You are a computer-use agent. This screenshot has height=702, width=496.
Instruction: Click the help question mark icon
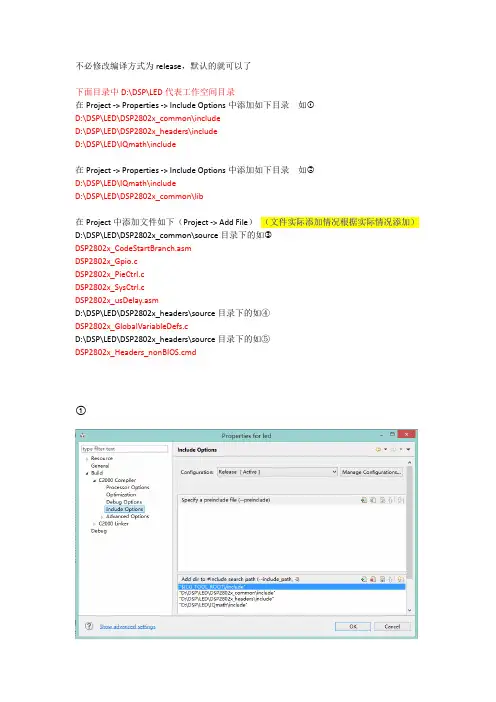pyautogui.click(x=89, y=626)
